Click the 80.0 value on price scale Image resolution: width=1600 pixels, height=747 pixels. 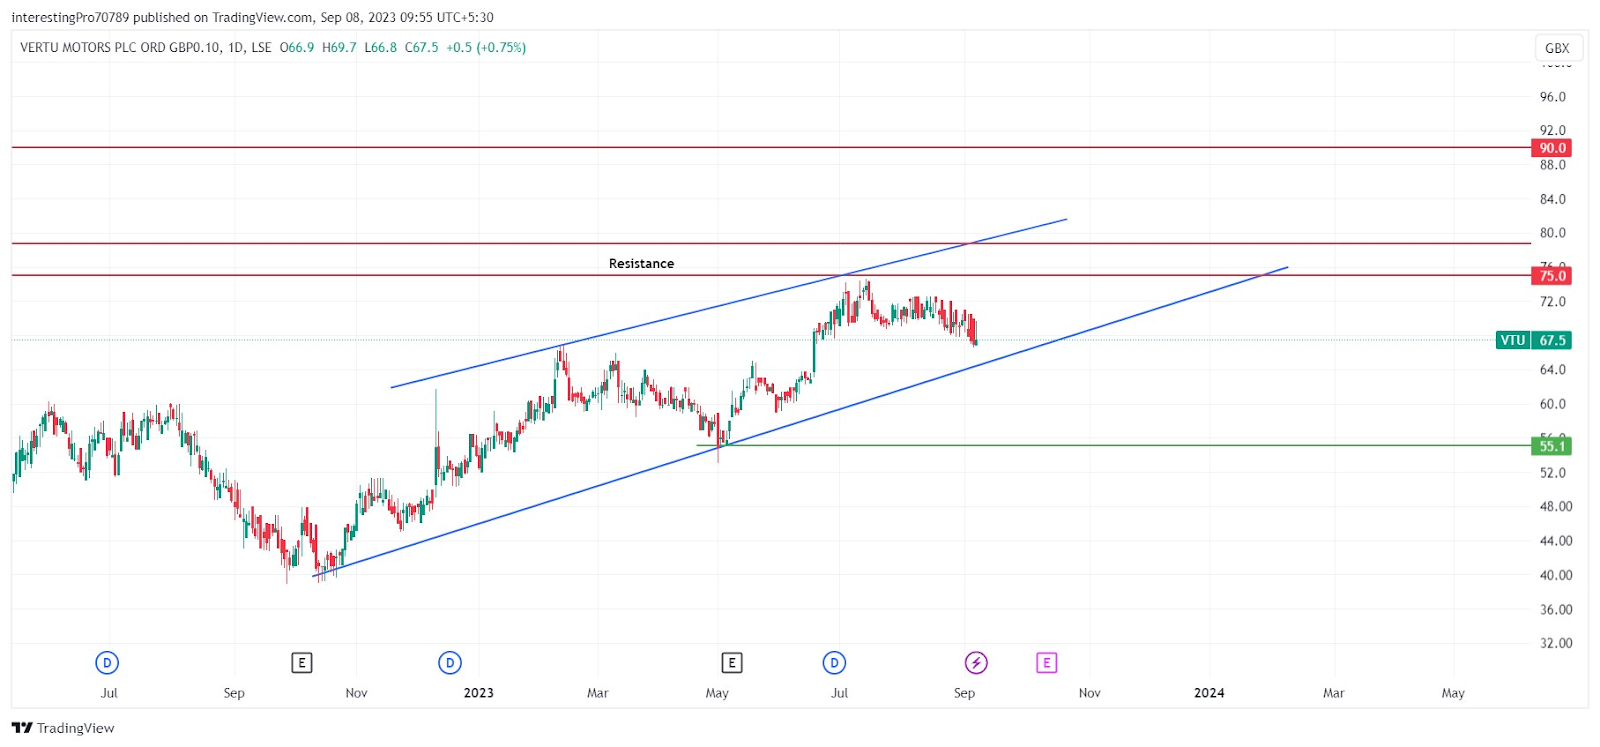1553,233
